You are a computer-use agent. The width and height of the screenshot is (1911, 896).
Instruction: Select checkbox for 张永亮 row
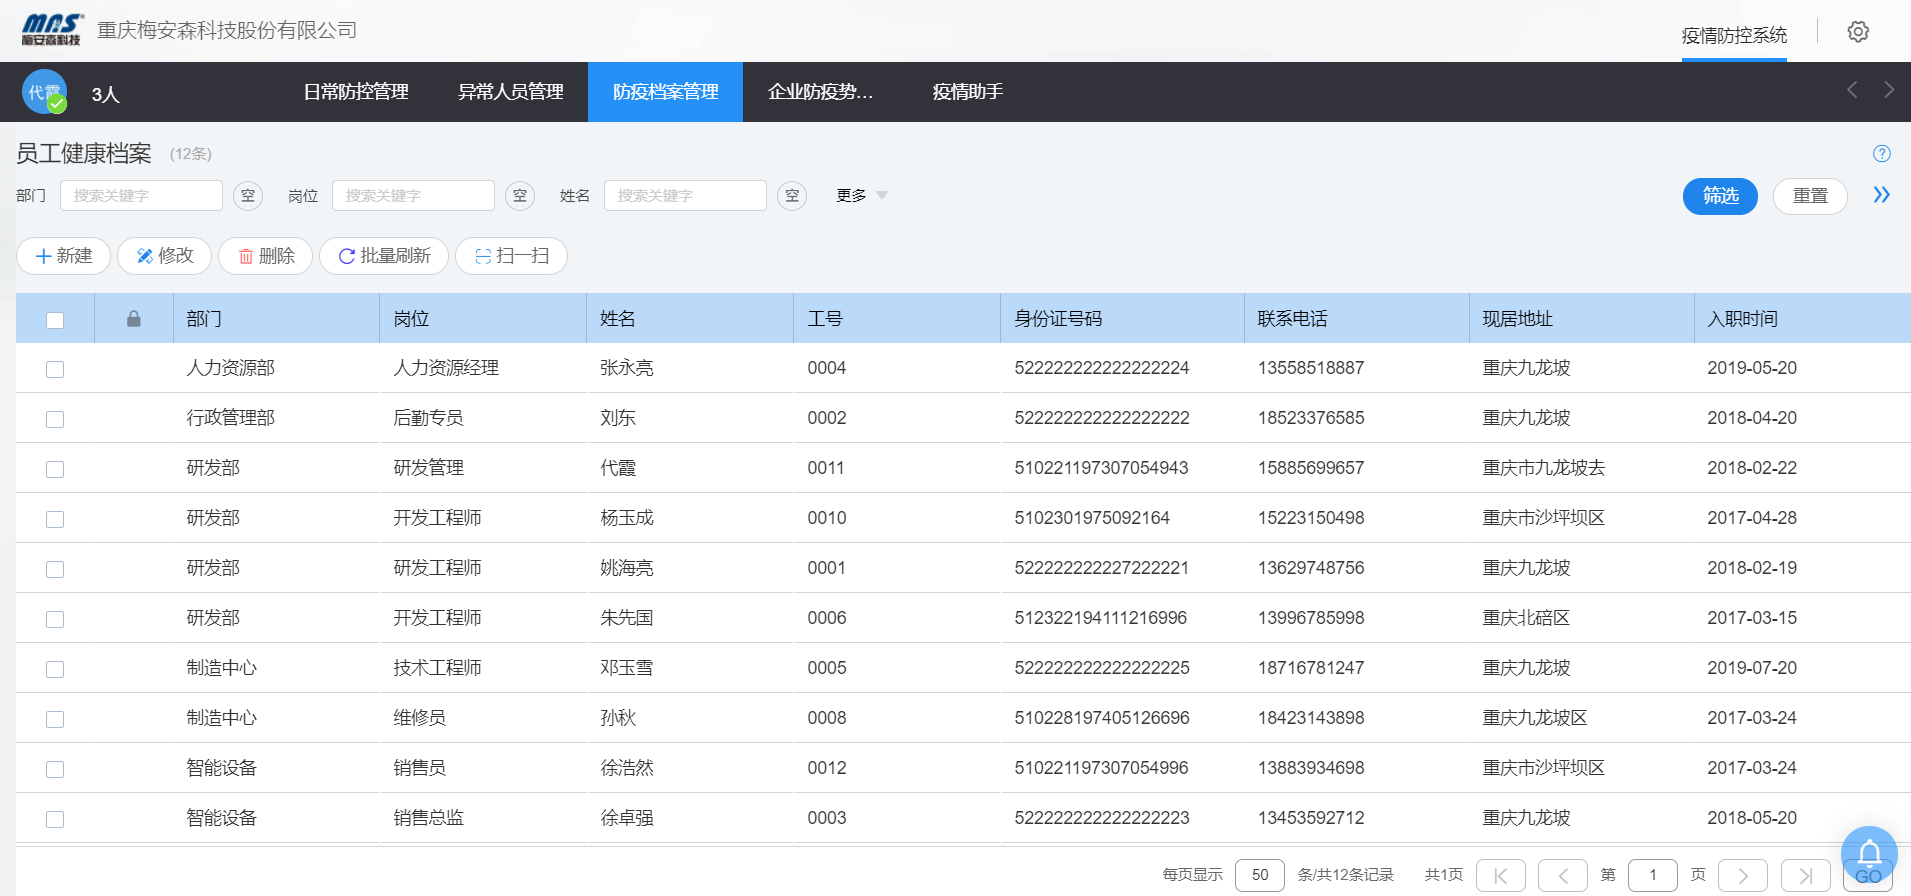pyautogui.click(x=55, y=369)
